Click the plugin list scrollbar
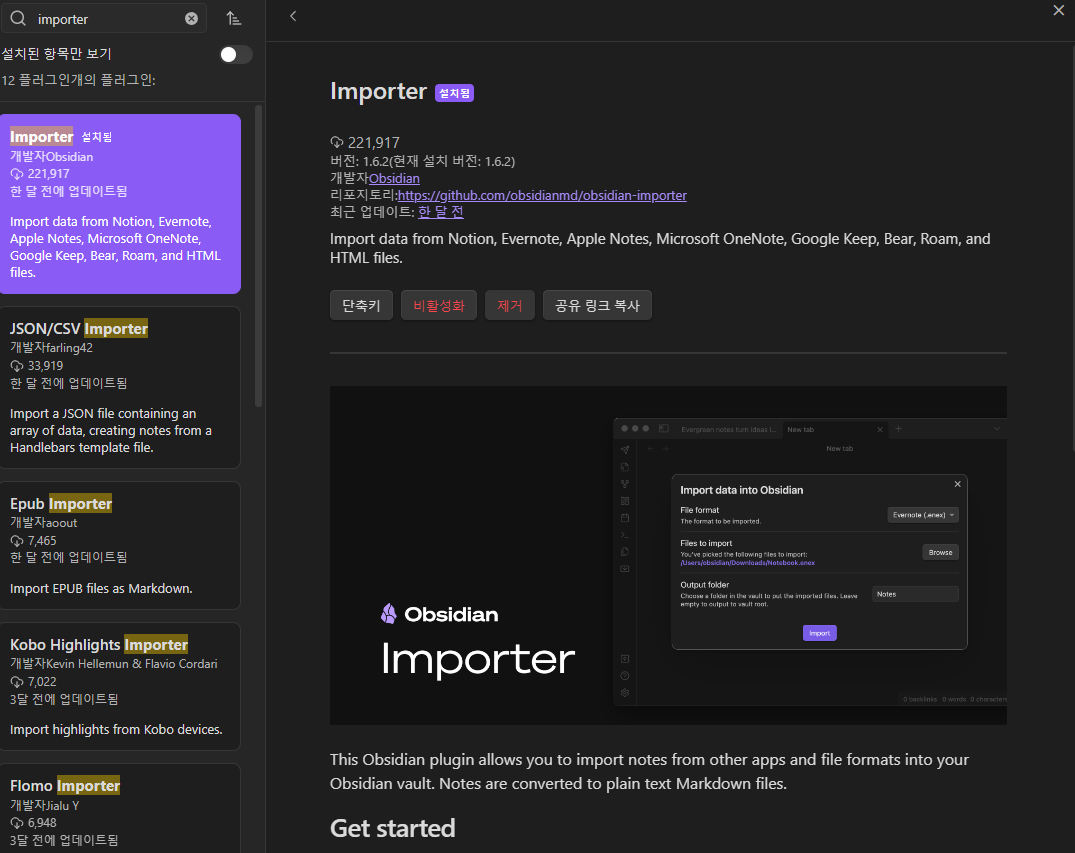The width and height of the screenshot is (1075, 853). coord(258,256)
